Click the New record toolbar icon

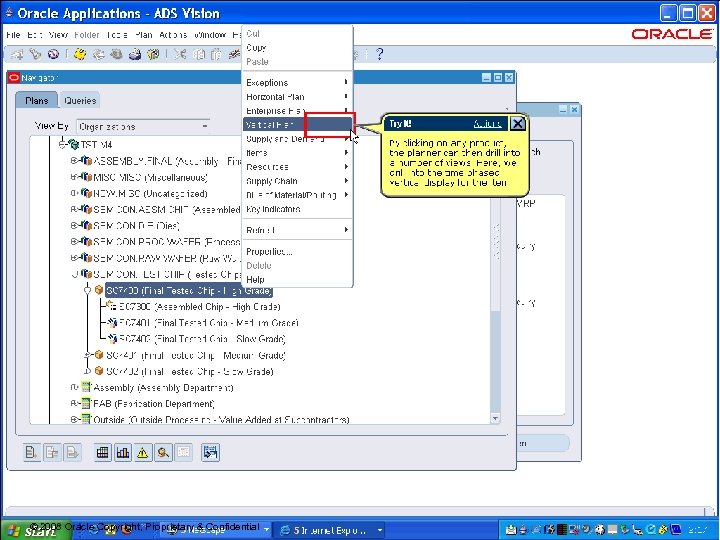[17, 54]
